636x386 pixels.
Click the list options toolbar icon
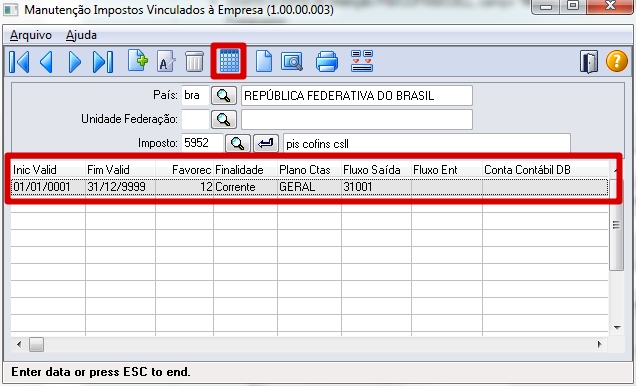click(362, 61)
